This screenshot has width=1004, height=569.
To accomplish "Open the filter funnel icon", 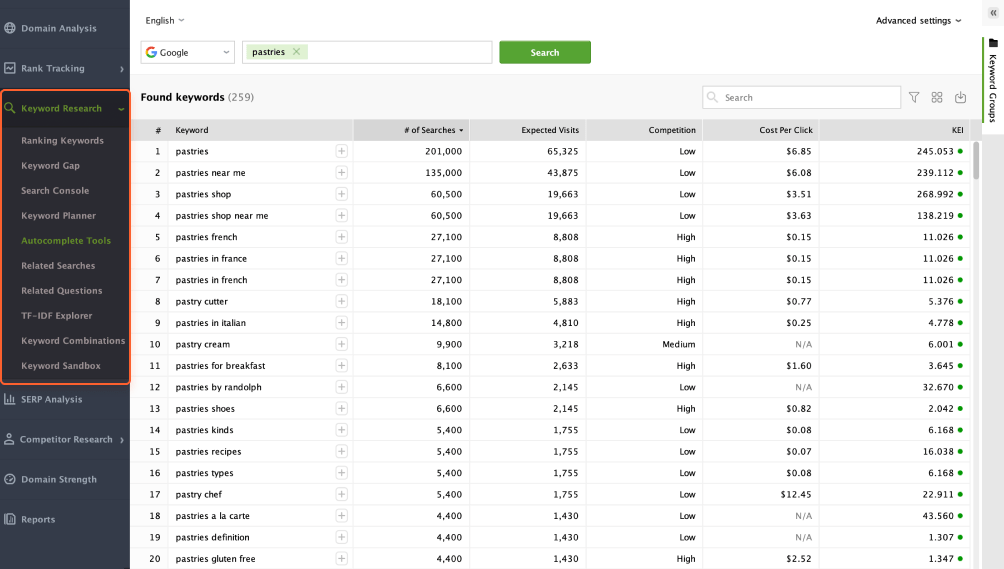I will (914, 98).
